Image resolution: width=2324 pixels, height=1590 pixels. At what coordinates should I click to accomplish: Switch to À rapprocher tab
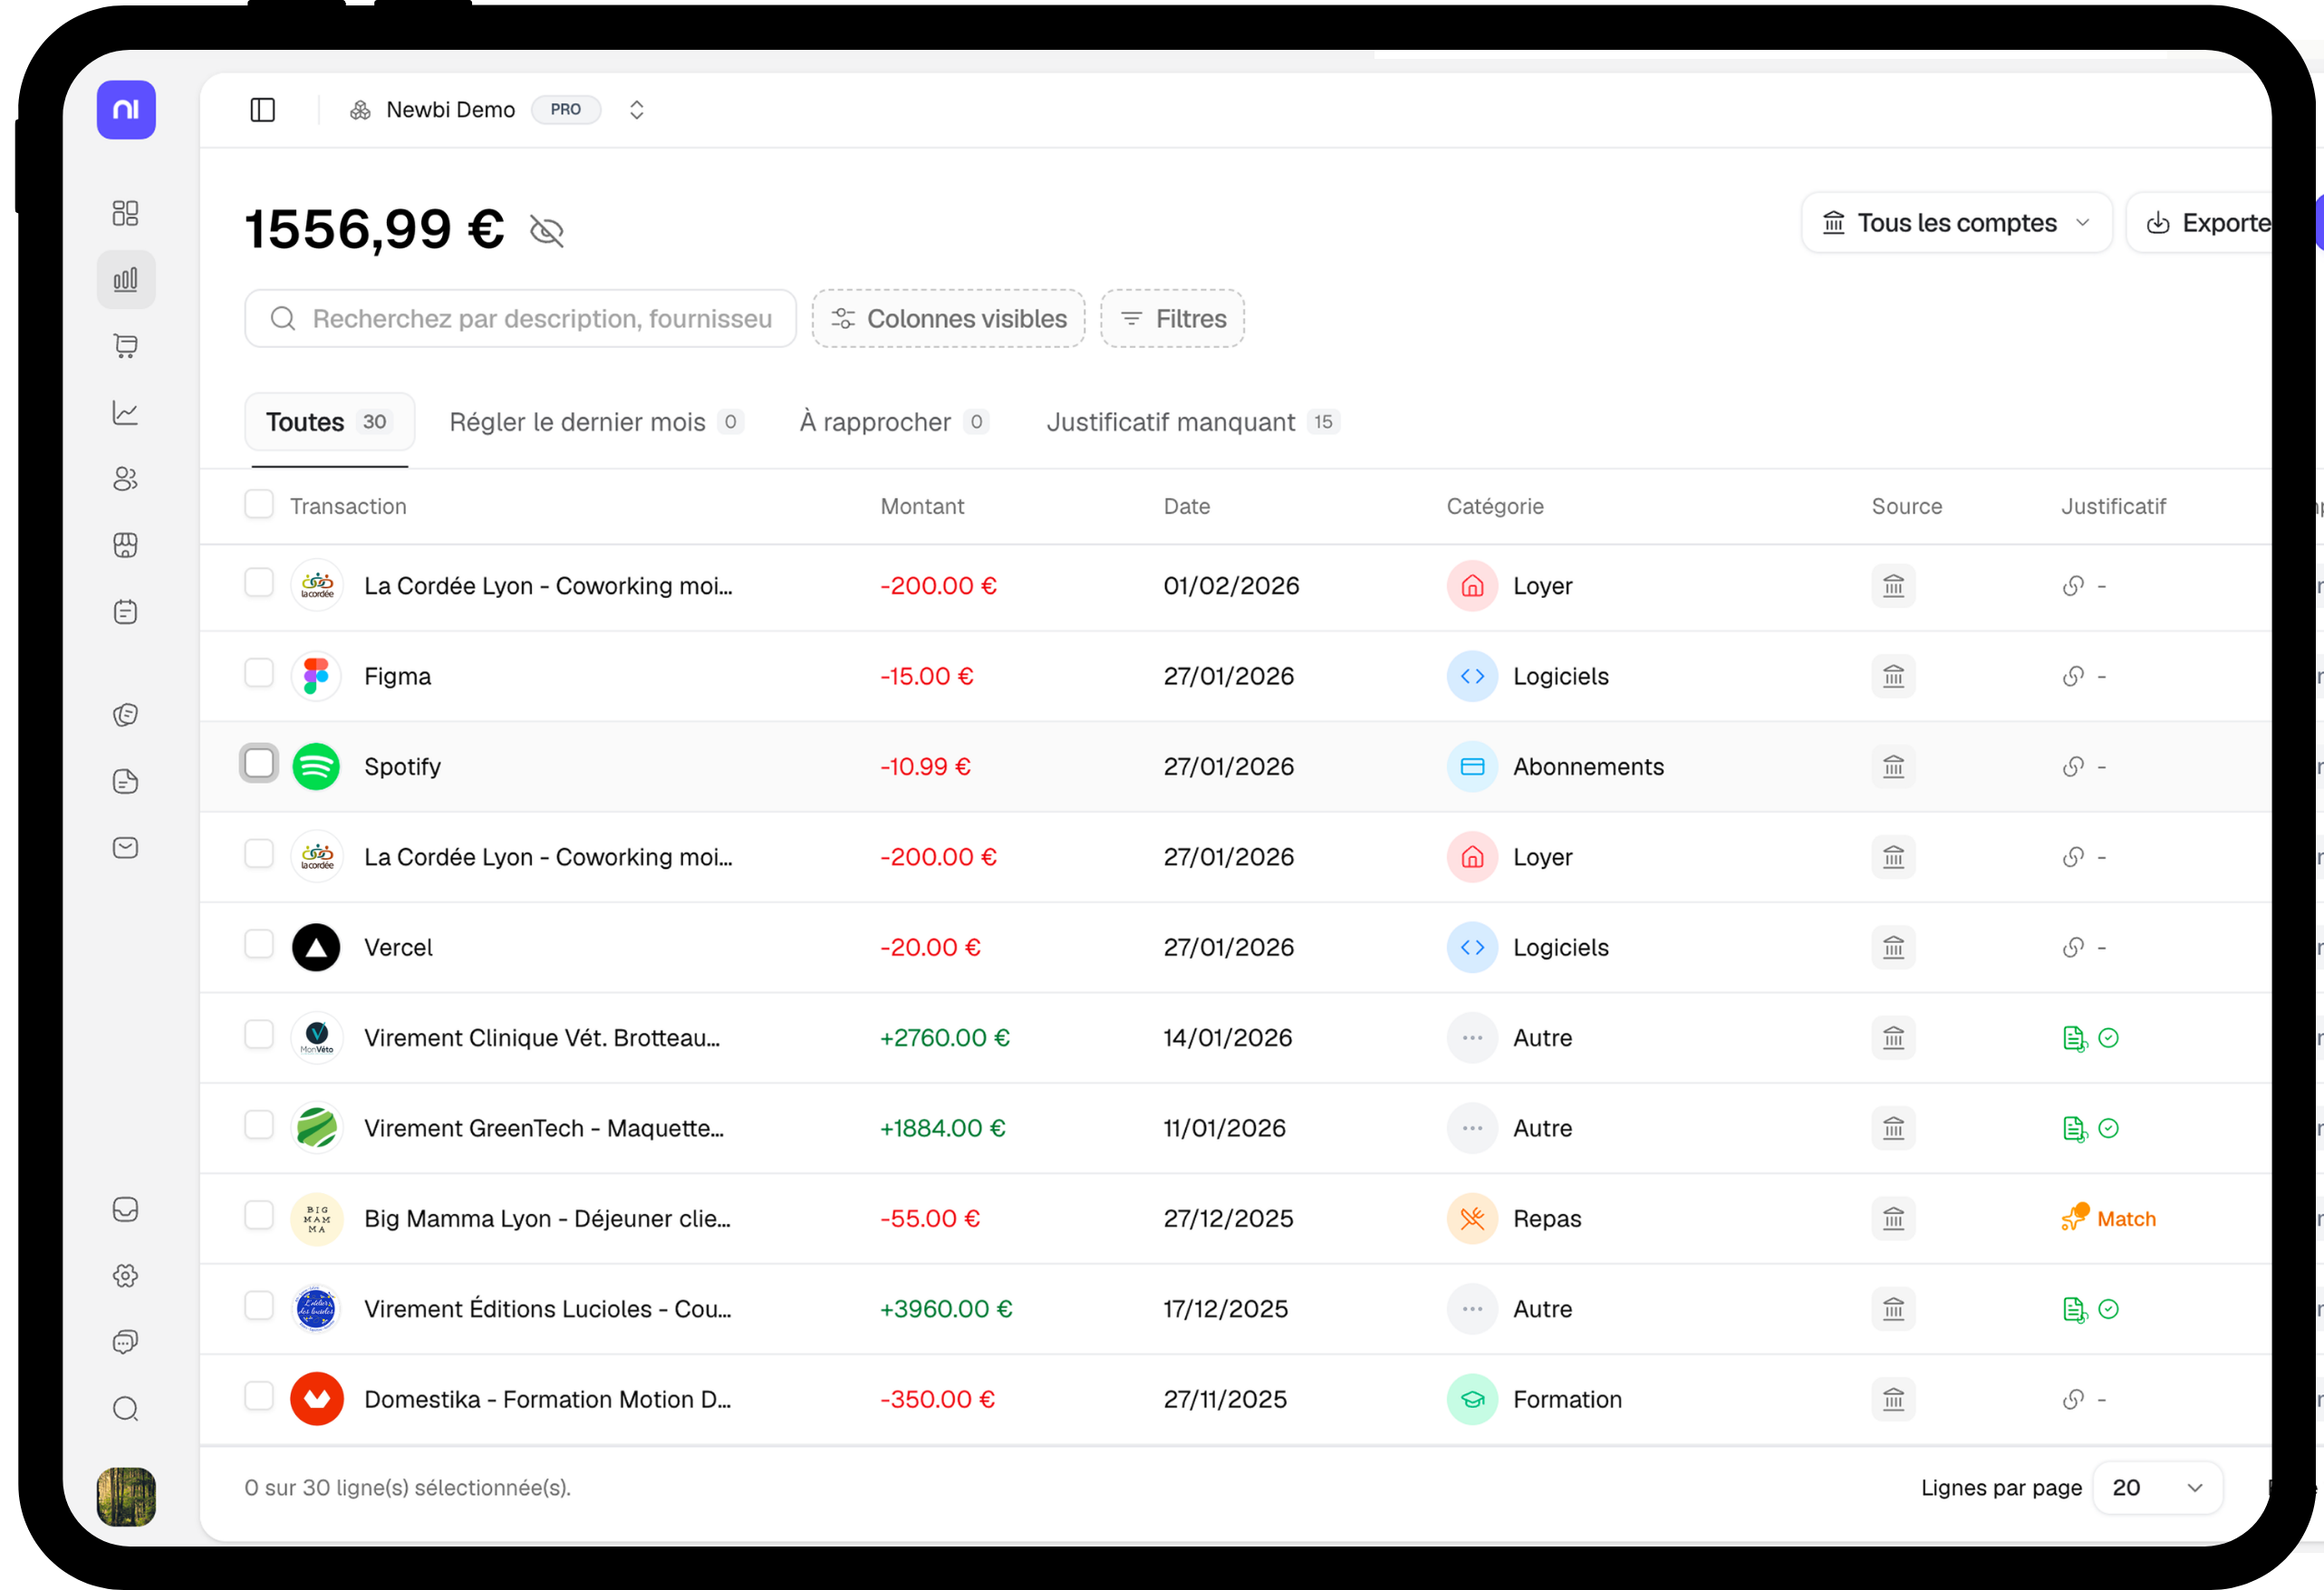click(x=894, y=422)
